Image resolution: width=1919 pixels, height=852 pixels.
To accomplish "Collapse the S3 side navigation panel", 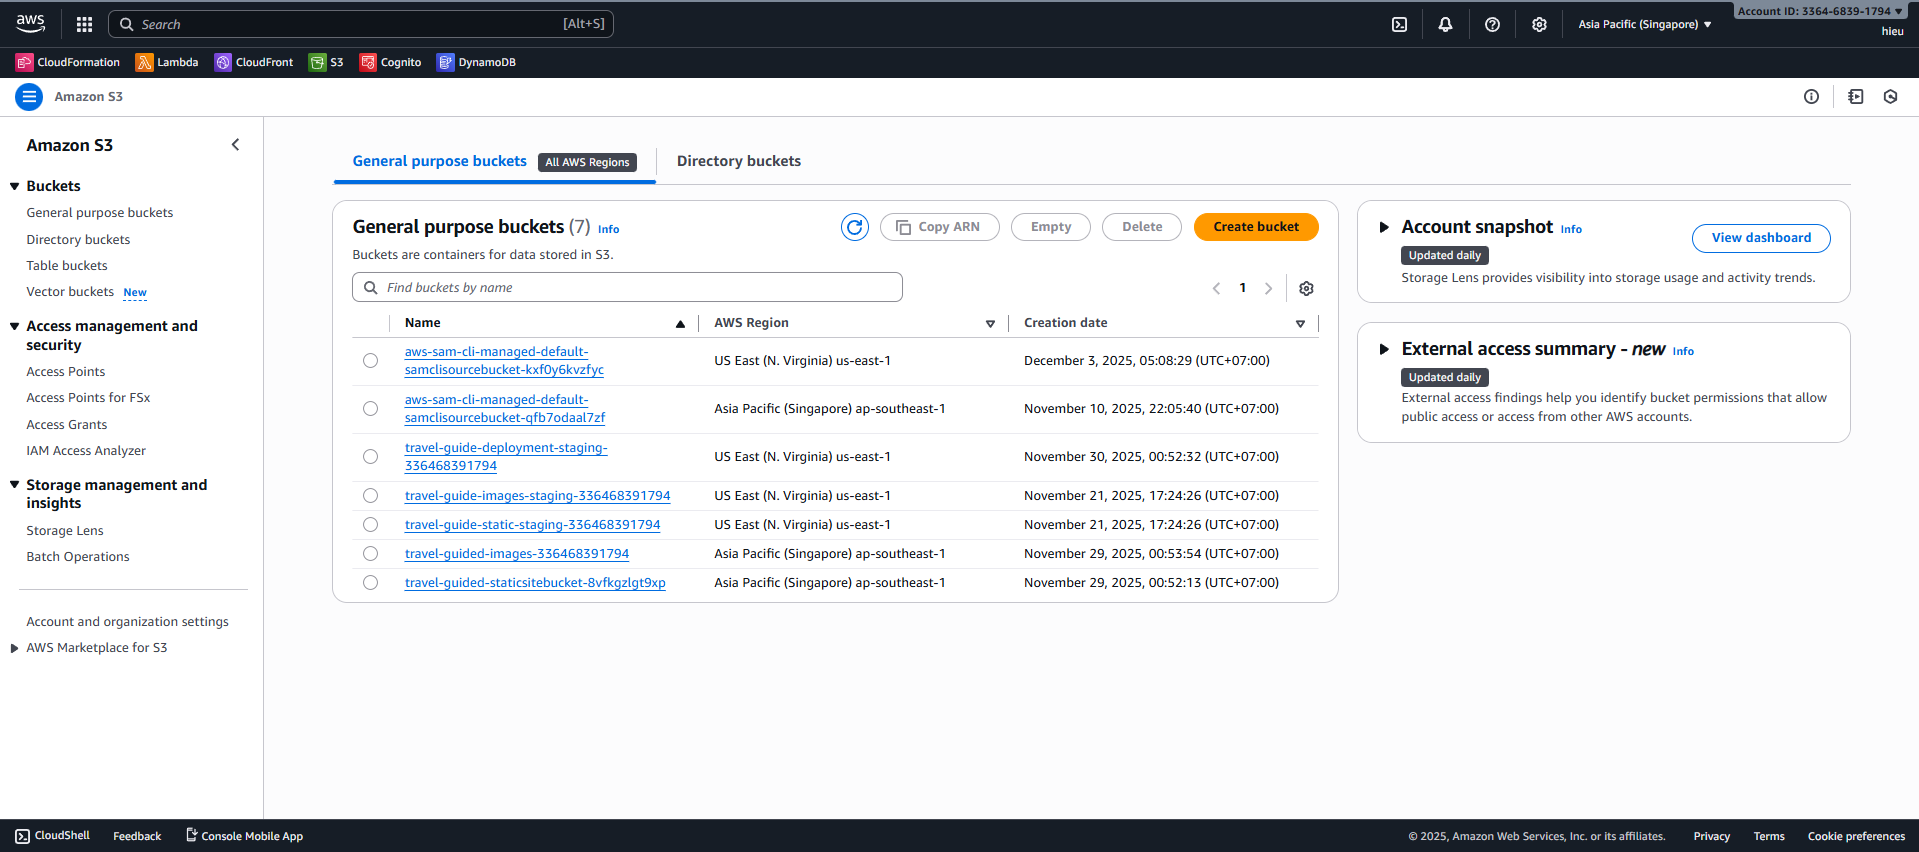I will [x=236, y=145].
